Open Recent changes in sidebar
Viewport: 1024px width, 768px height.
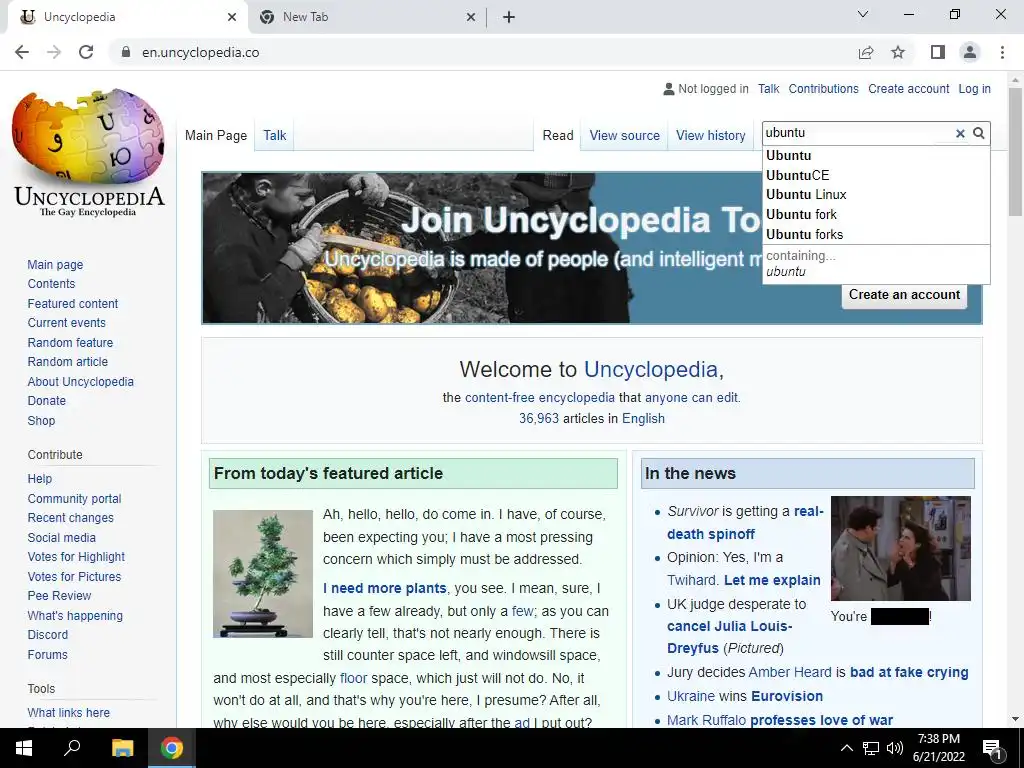[71, 518]
